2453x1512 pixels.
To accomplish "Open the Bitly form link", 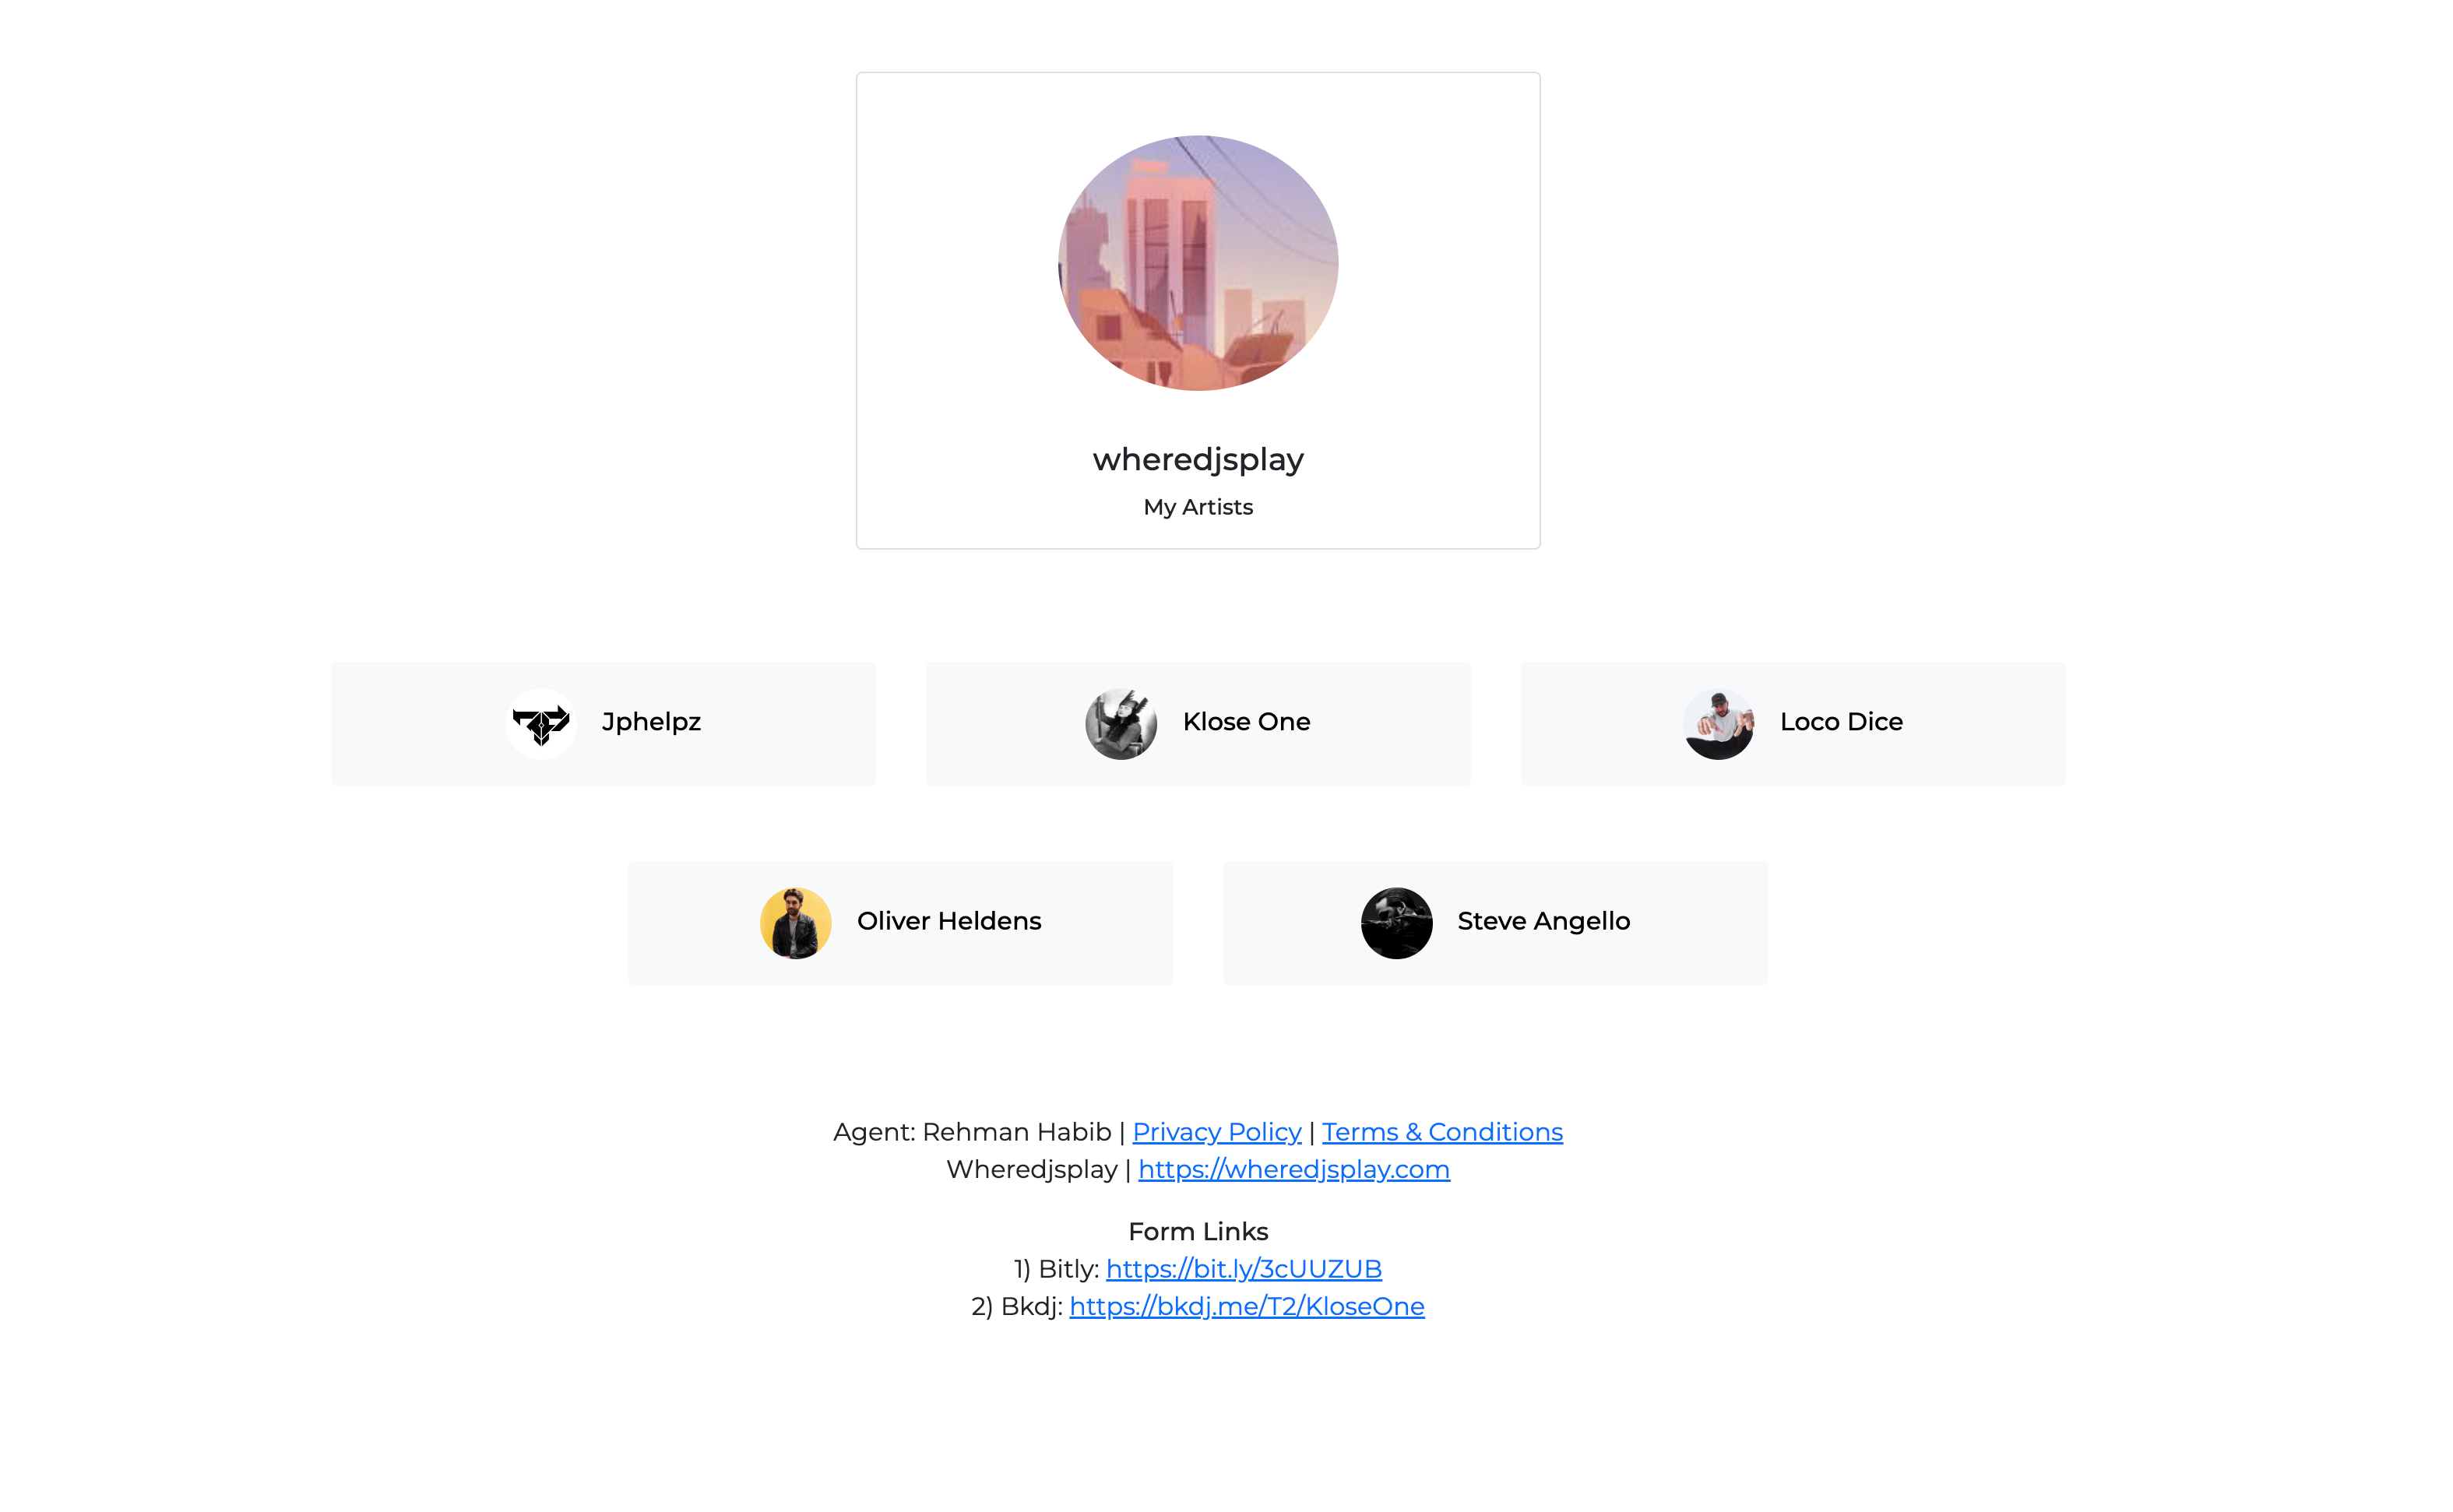I will [x=1243, y=1269].
